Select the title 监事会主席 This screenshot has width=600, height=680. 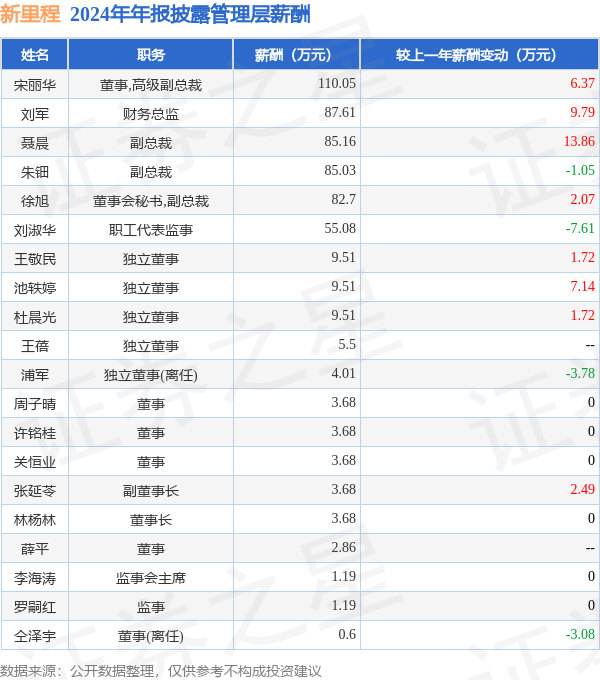(x=151, y=579)
